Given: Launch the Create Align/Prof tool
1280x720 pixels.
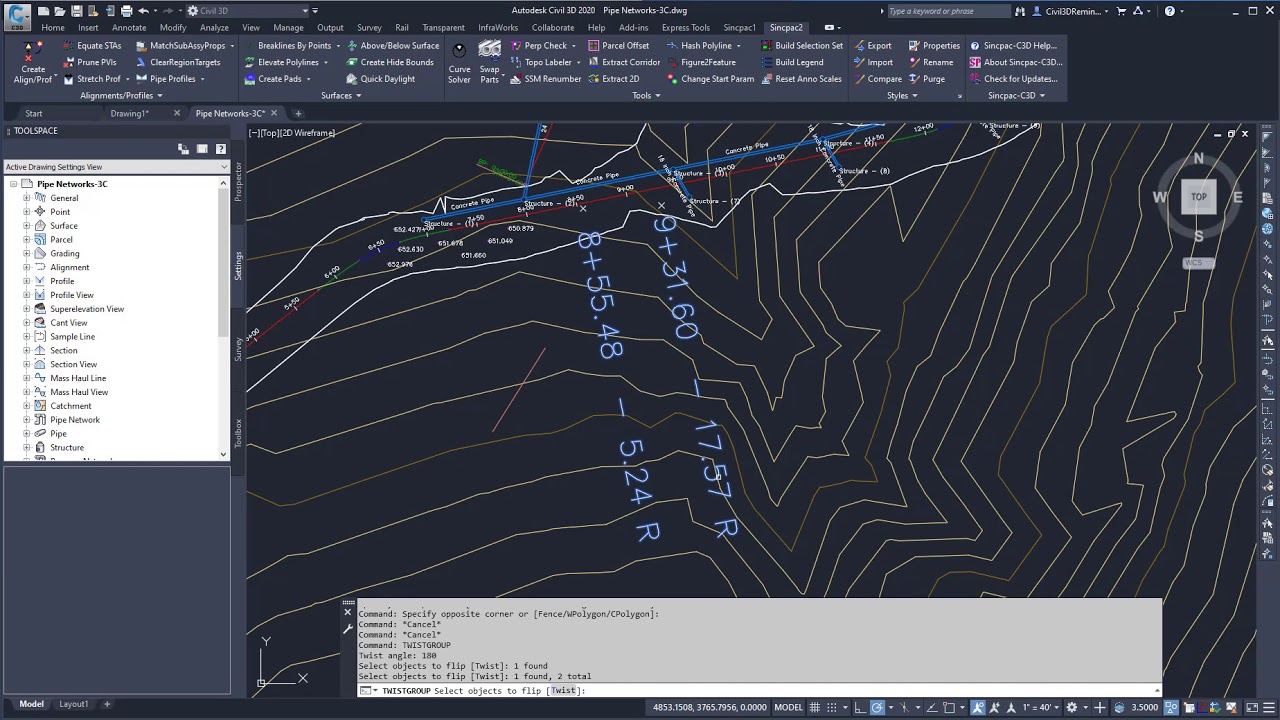Looking at the screenshot, I should coord(33,63).
